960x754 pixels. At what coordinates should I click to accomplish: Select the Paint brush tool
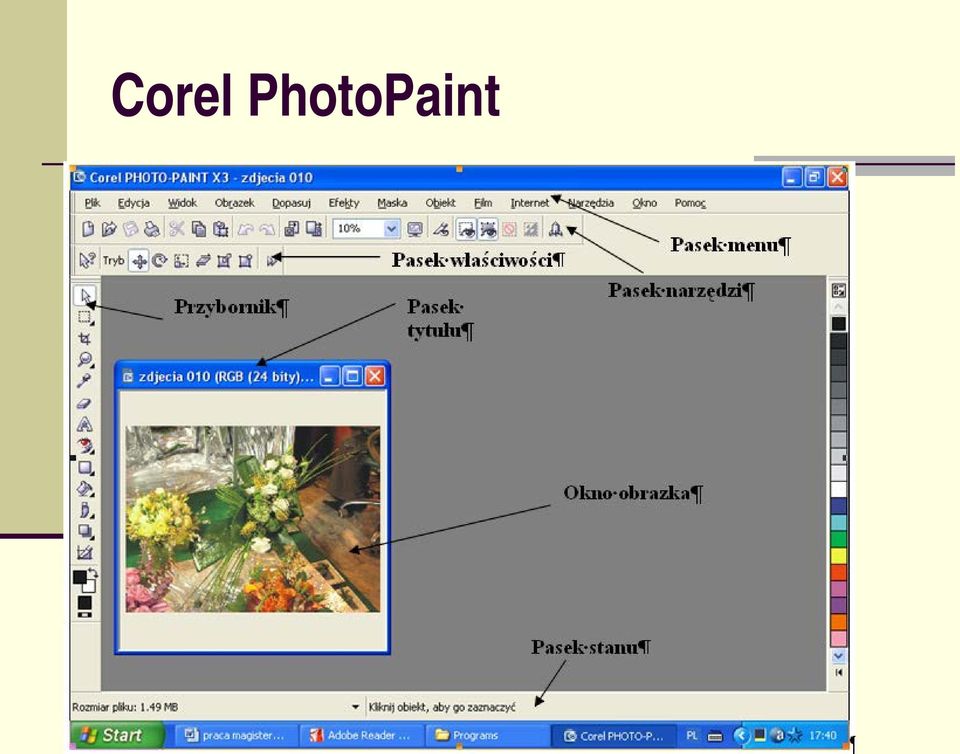click(x=85, y=510)
